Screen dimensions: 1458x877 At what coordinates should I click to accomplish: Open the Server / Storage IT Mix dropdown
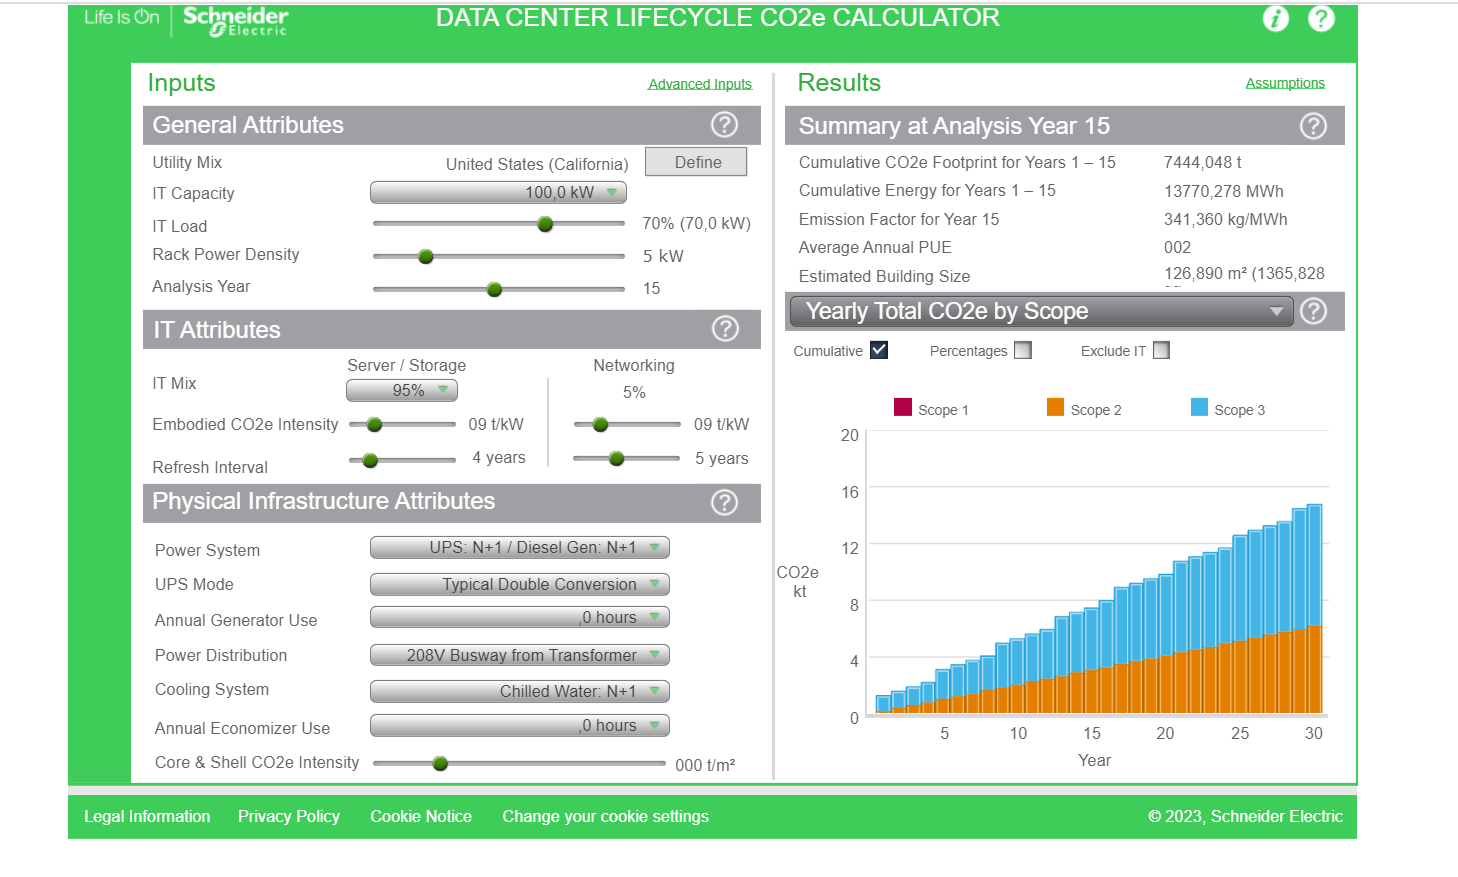[402, 390]
